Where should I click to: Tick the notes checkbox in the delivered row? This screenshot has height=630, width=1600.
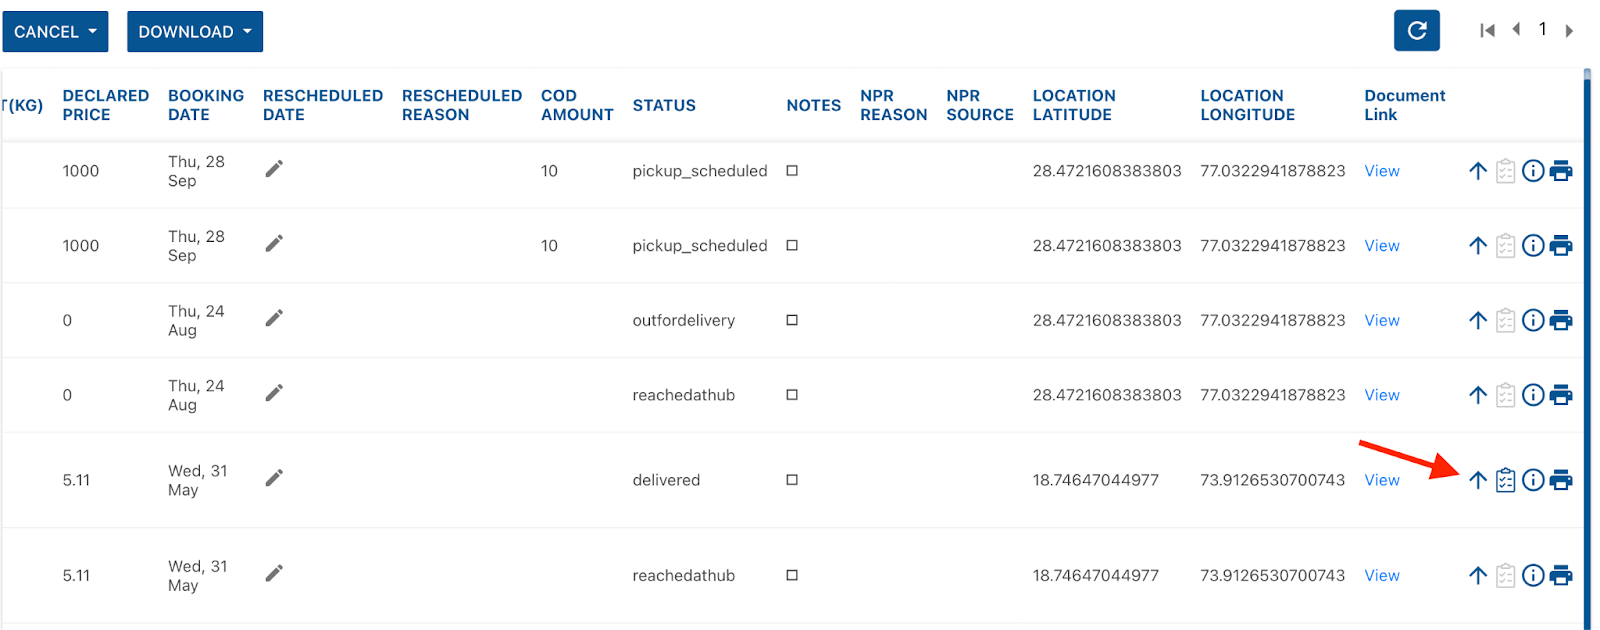792,480
